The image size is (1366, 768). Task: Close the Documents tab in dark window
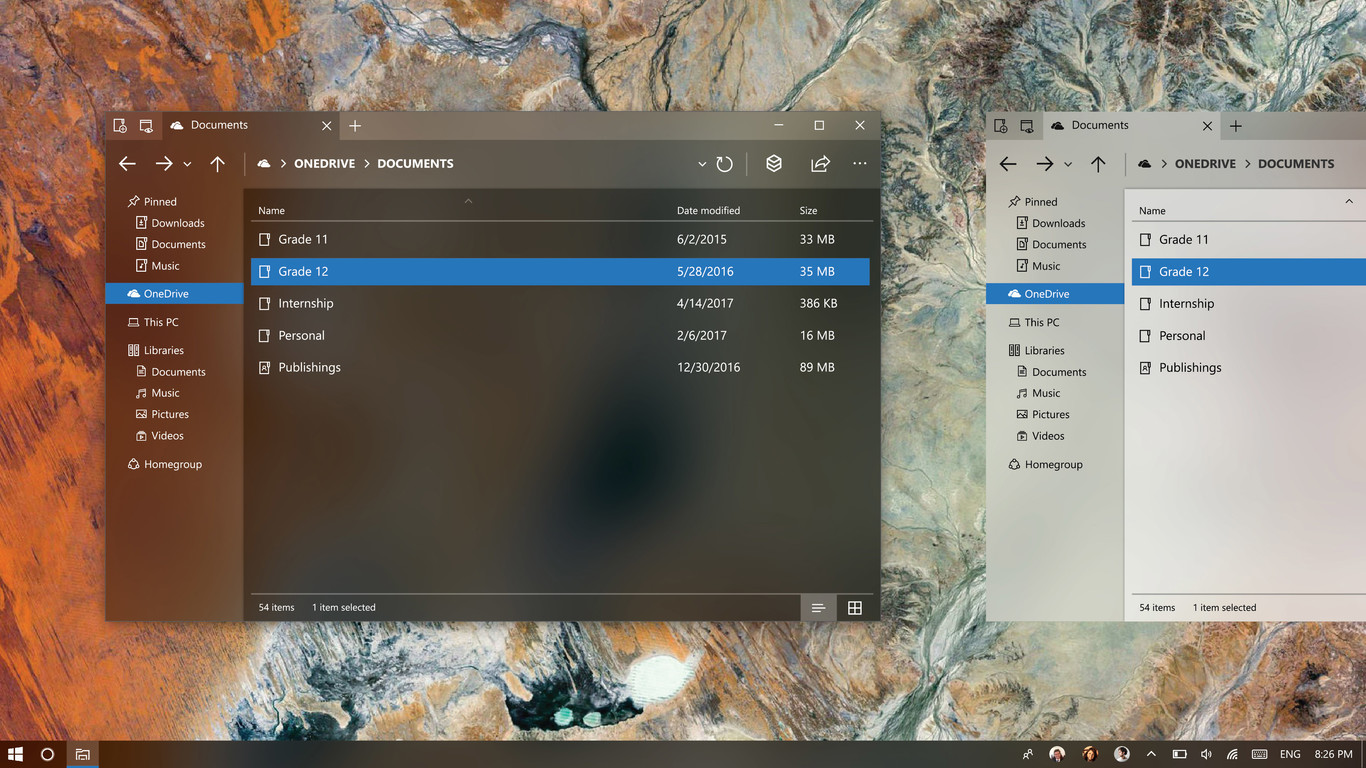(326, 126)
